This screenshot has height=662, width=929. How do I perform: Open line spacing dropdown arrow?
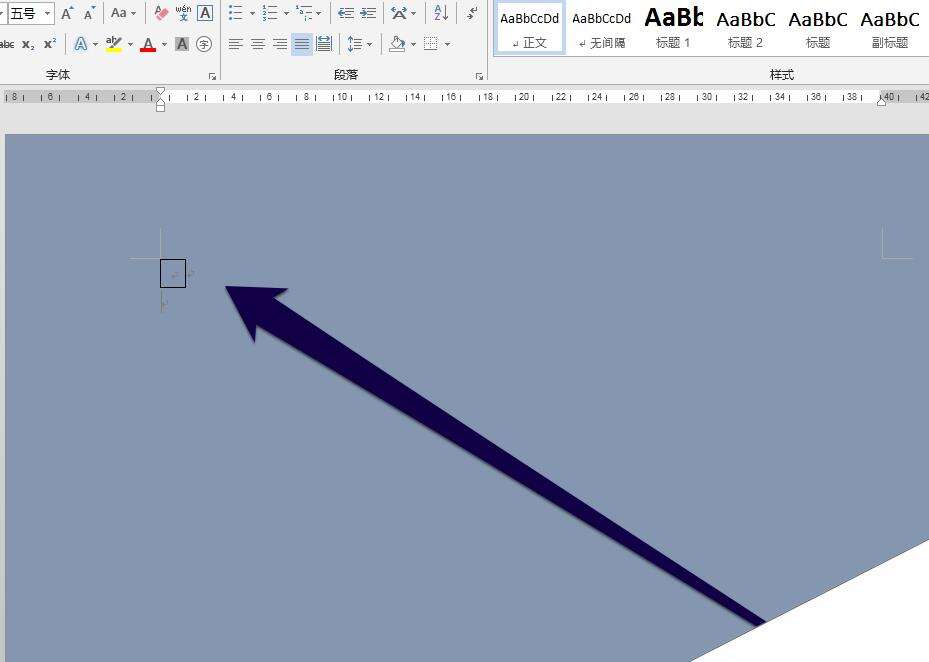[370, 44]
